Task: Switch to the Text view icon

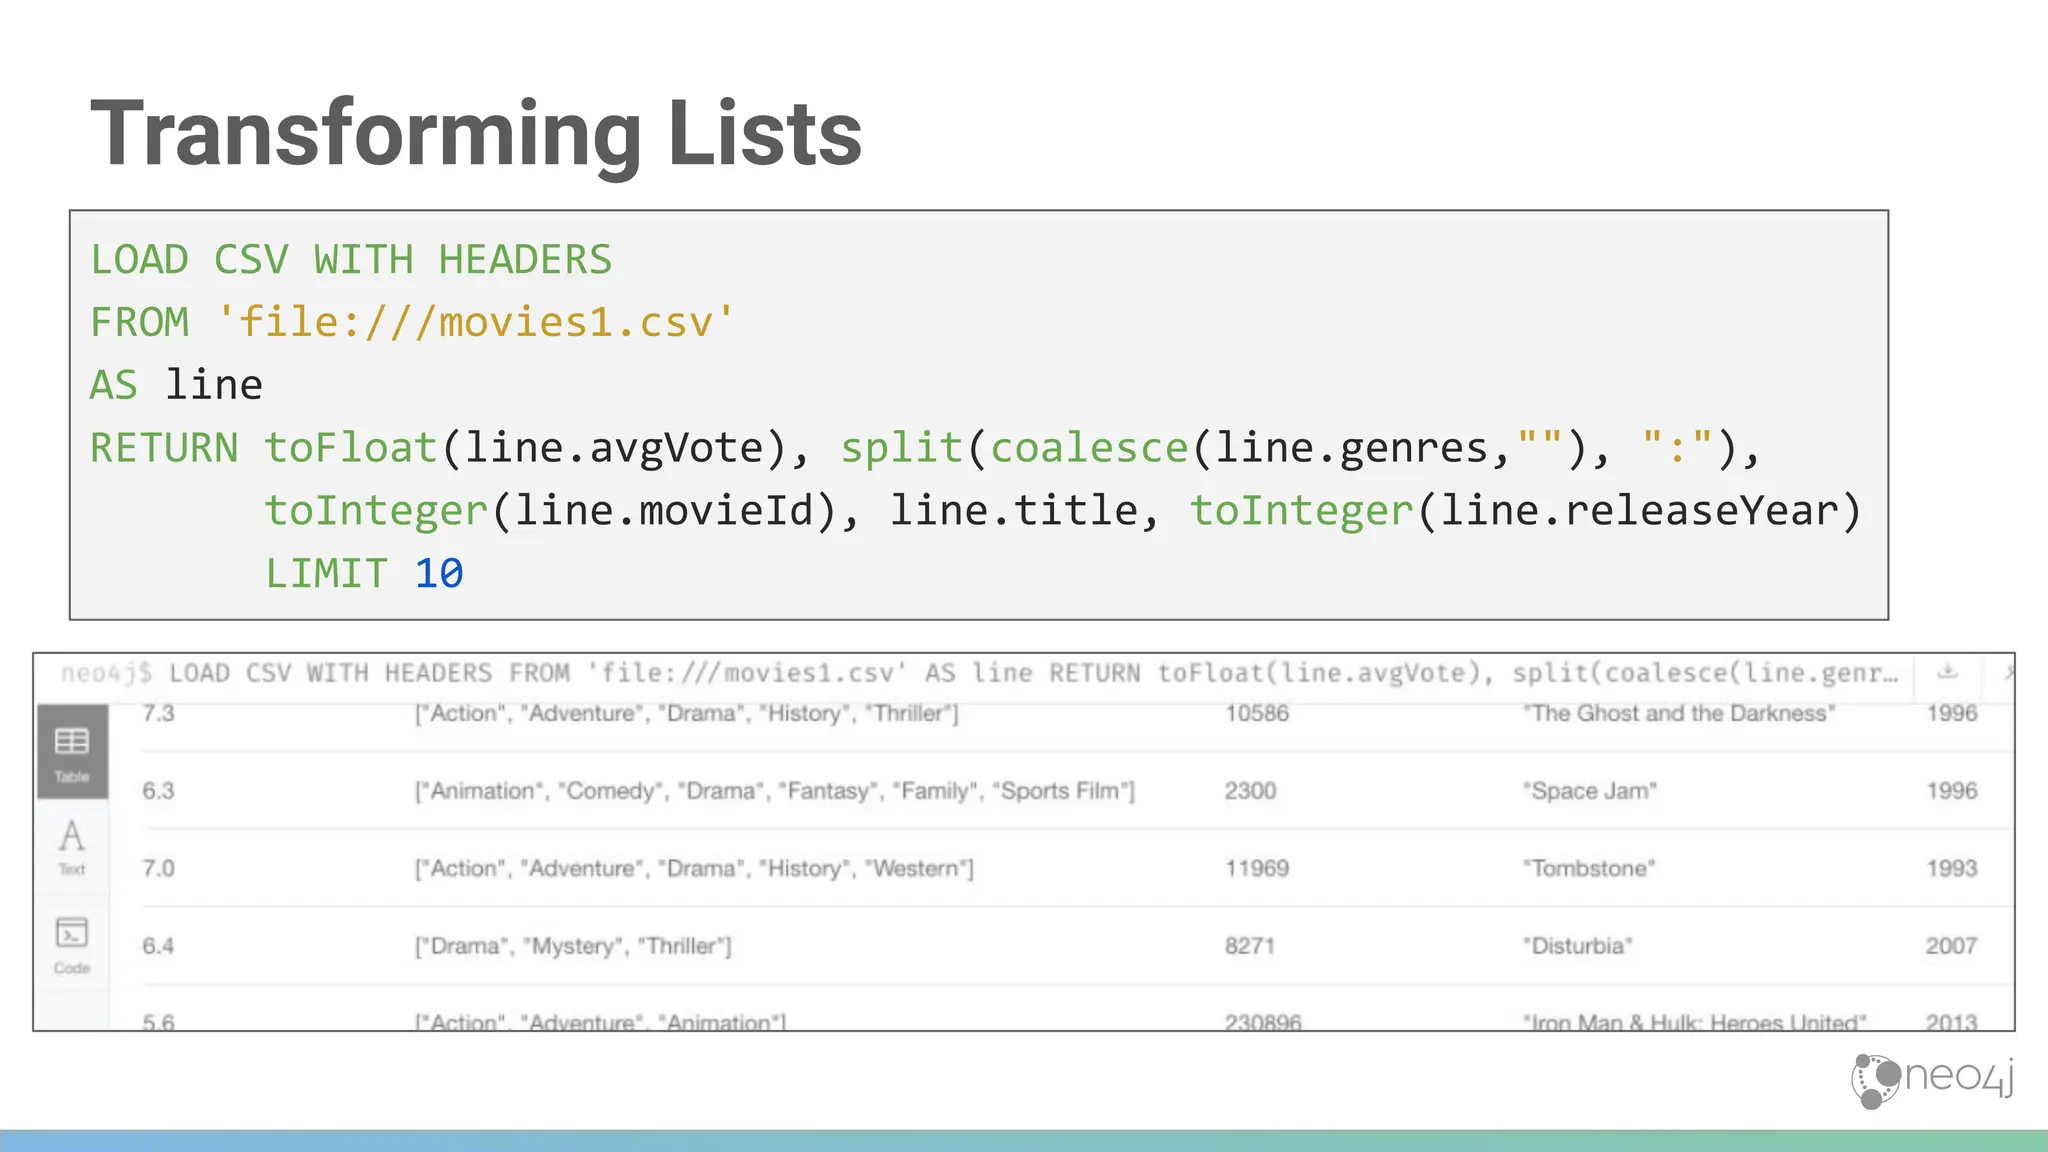Action: point(72,846)
